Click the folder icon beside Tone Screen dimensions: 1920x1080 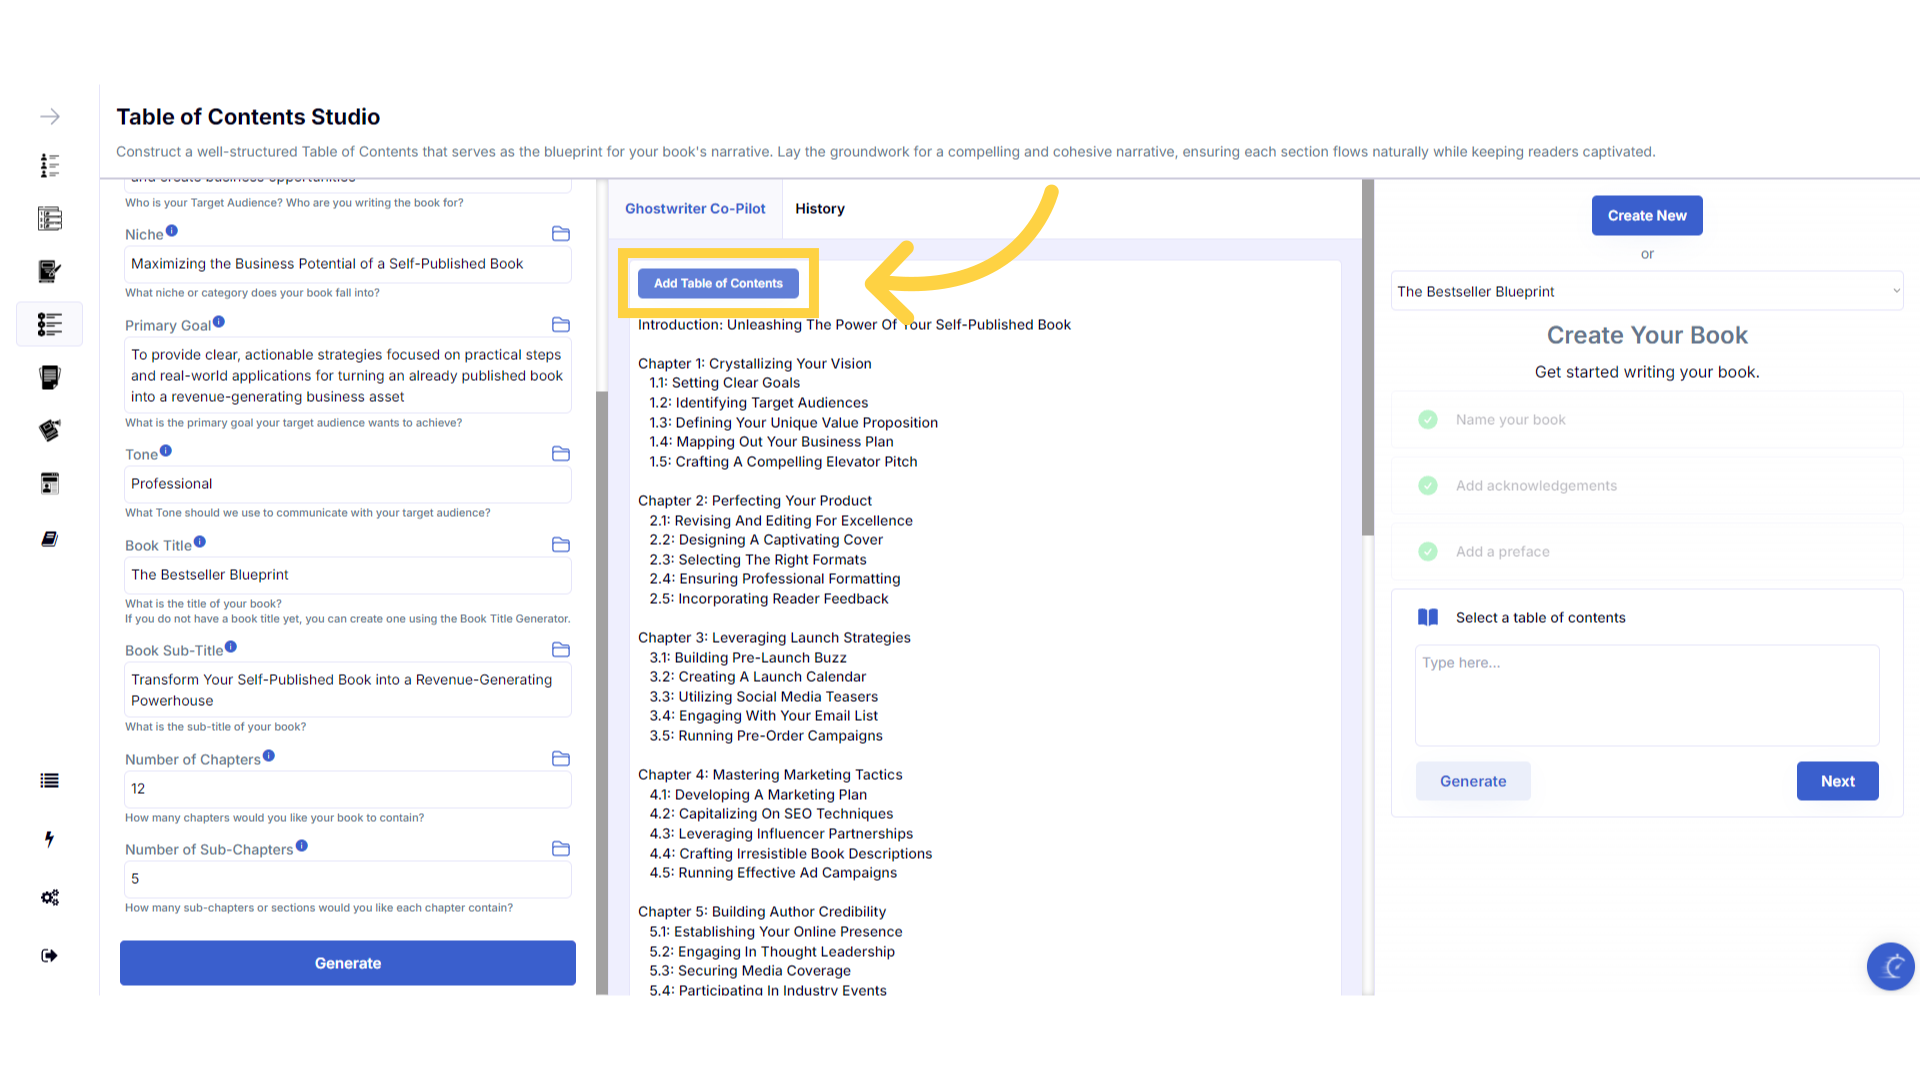[561, 454]
